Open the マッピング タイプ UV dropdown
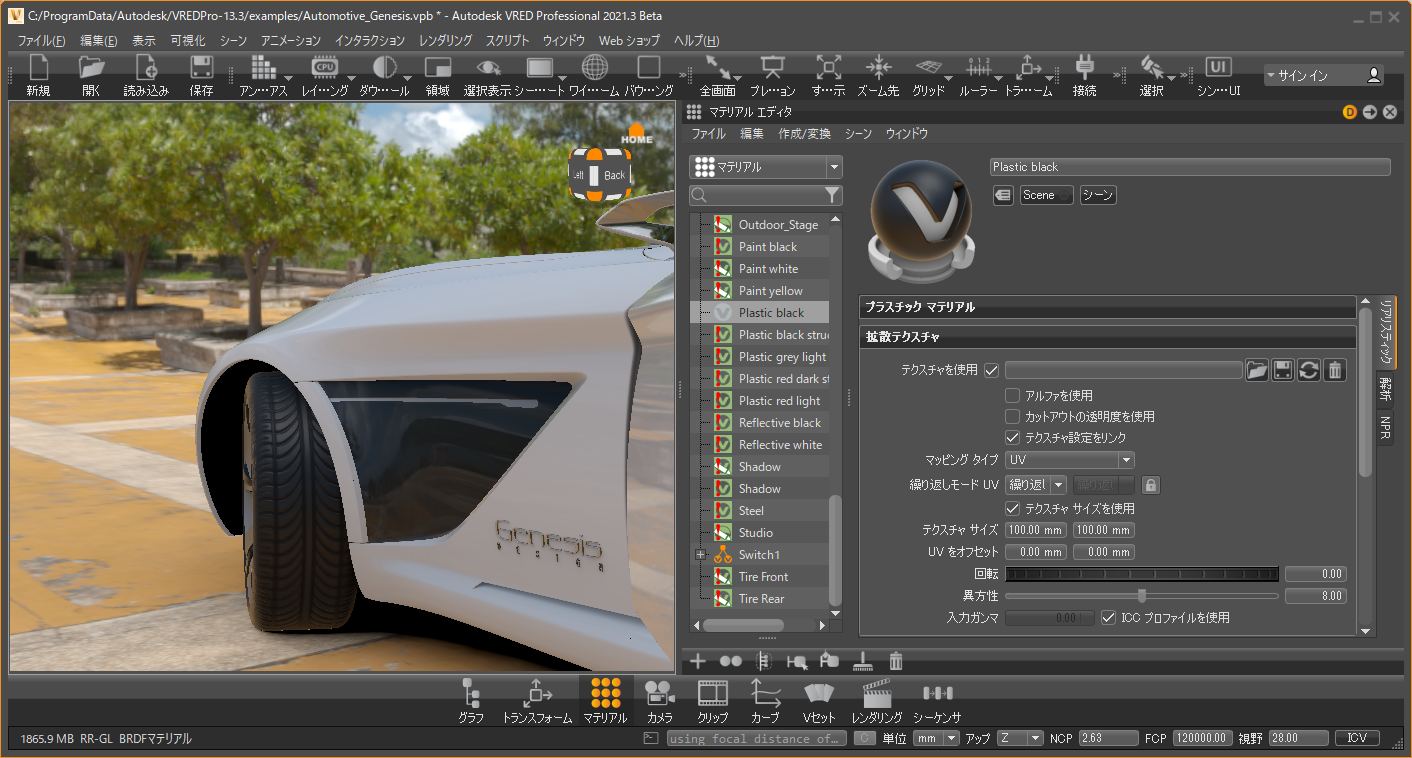 [1069, 460]
